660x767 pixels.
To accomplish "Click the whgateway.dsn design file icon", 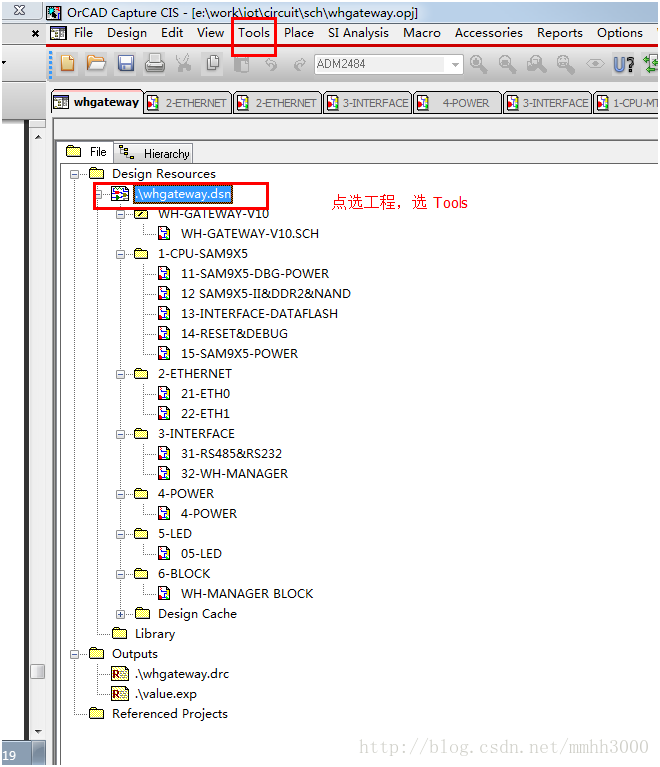I will coord(120,194).
